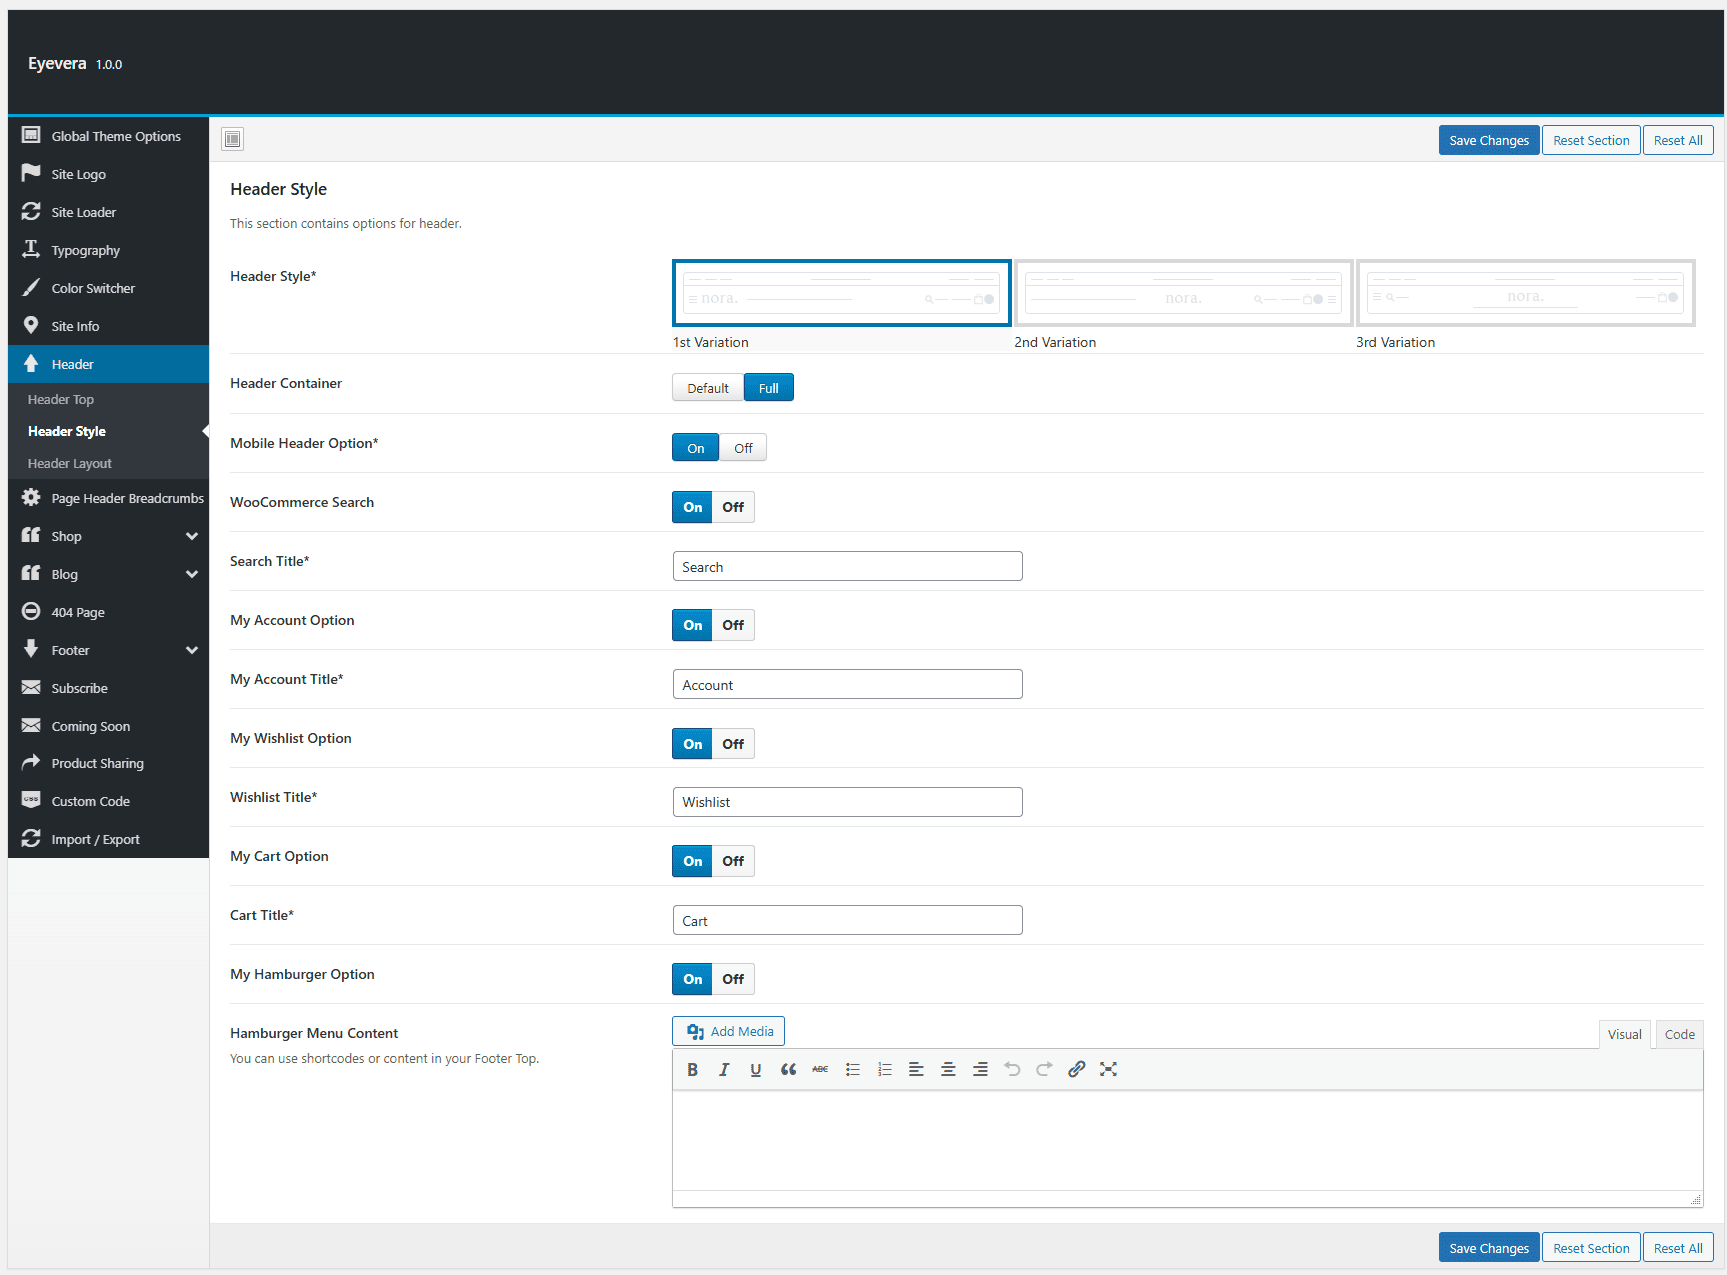Select the 1st Variation header thumbnail
The width and height of the screenshot is (1727, 1275).
[842, 293]
